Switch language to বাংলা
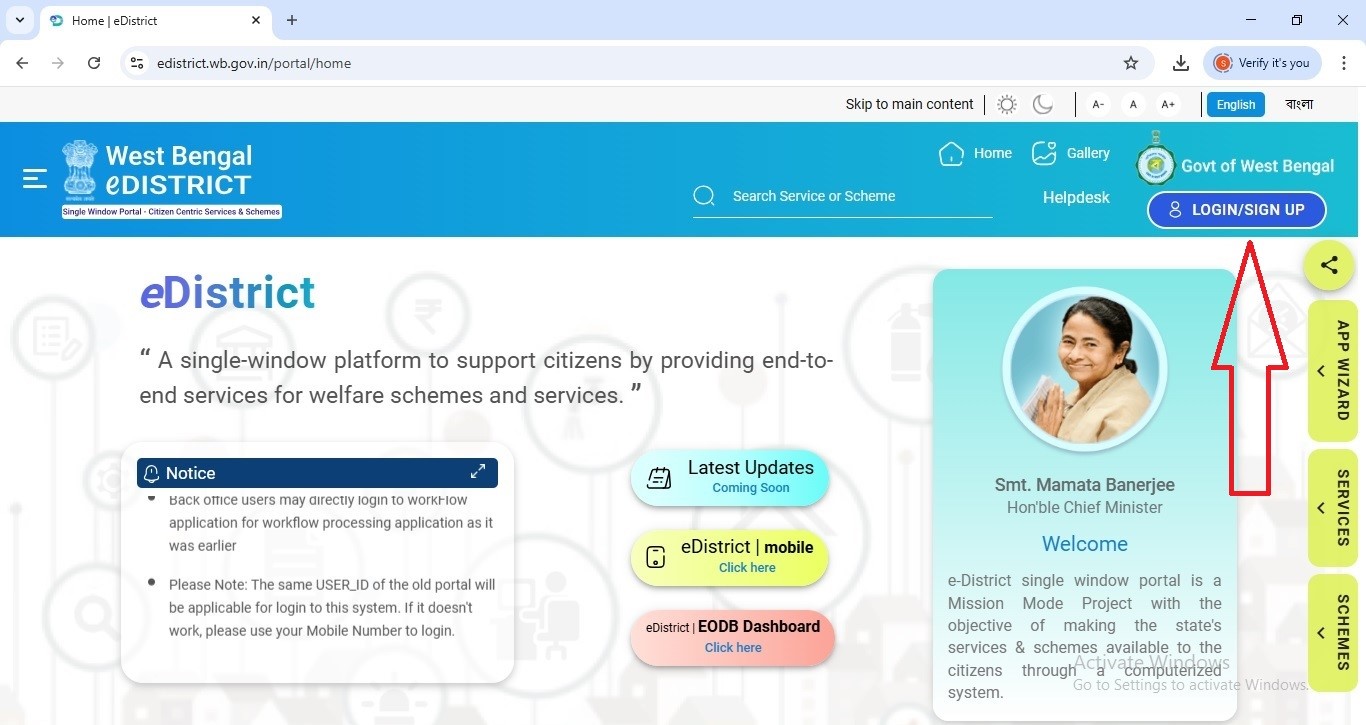The image size is (1366, 725). [1299, 104]
